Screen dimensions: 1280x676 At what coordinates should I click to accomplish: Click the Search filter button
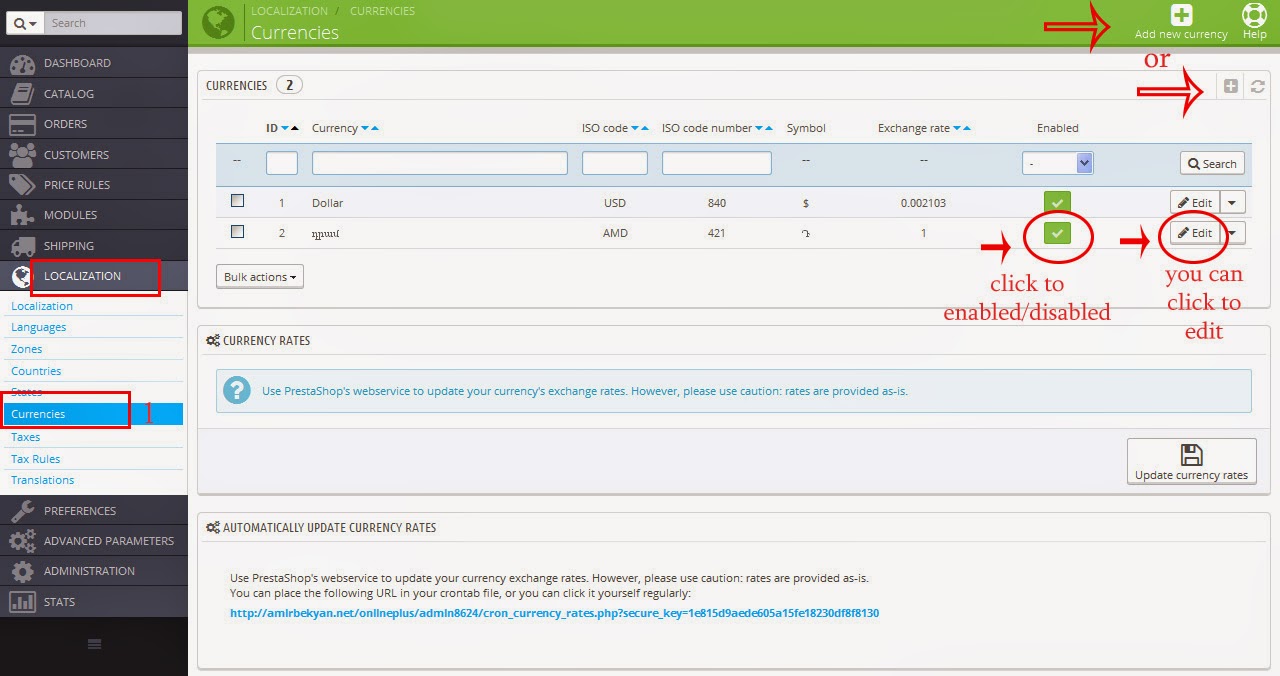(x=1212, y=164)
